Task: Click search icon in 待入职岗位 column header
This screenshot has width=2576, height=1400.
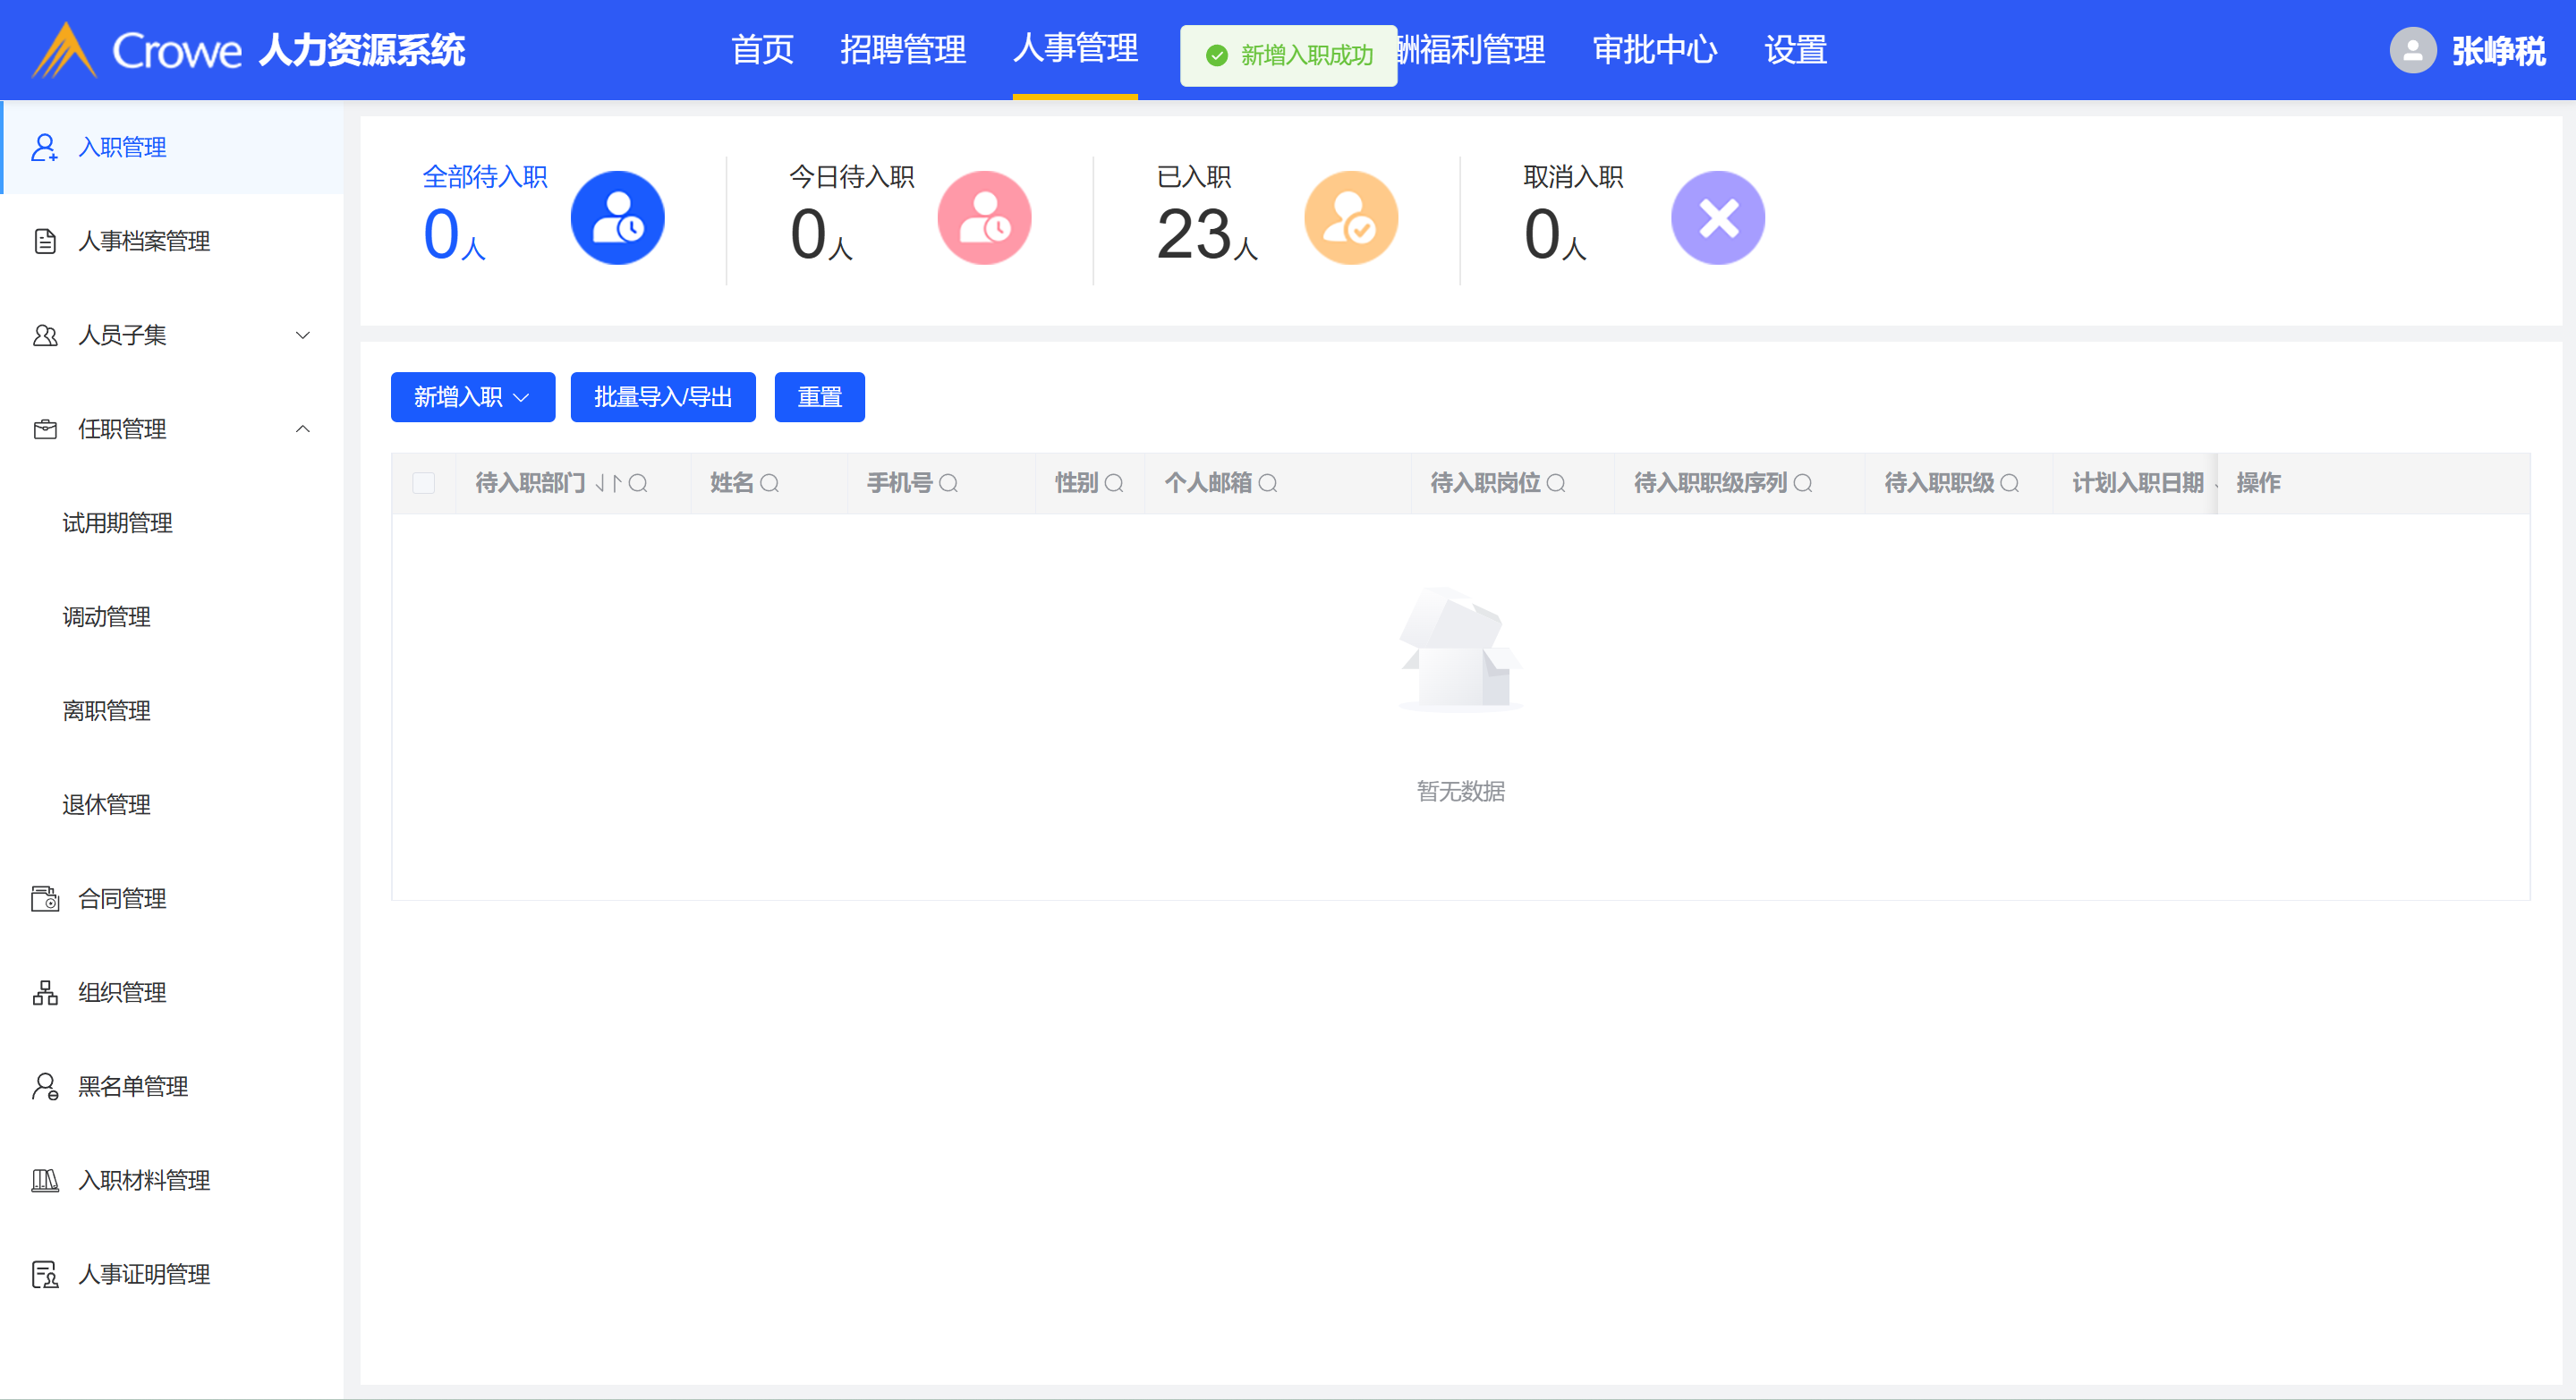Action: [x=1556, y=484]
